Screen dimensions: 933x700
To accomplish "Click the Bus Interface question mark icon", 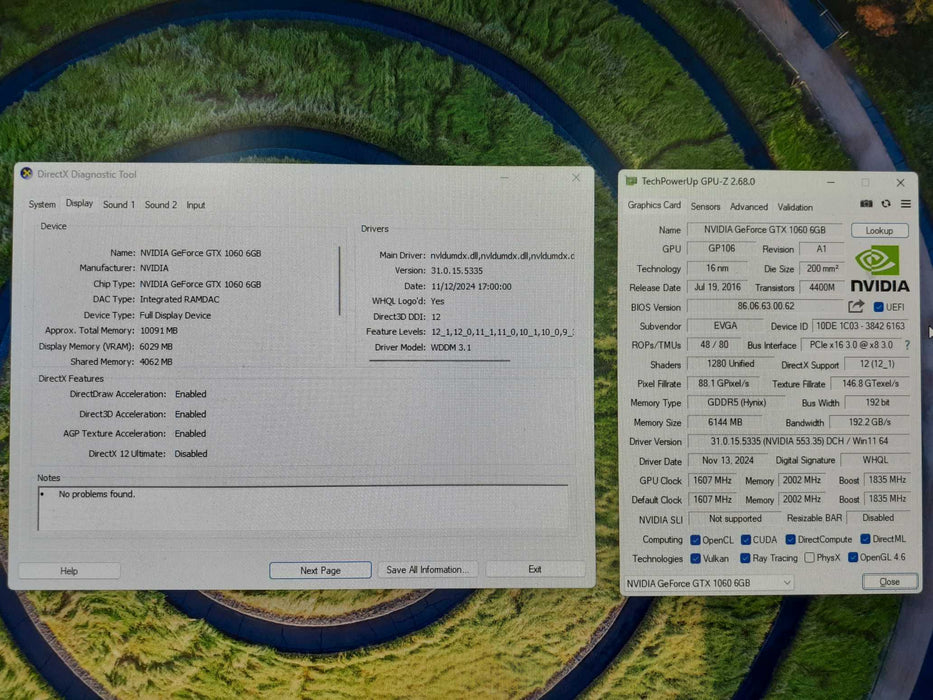I will click(907, 345).
